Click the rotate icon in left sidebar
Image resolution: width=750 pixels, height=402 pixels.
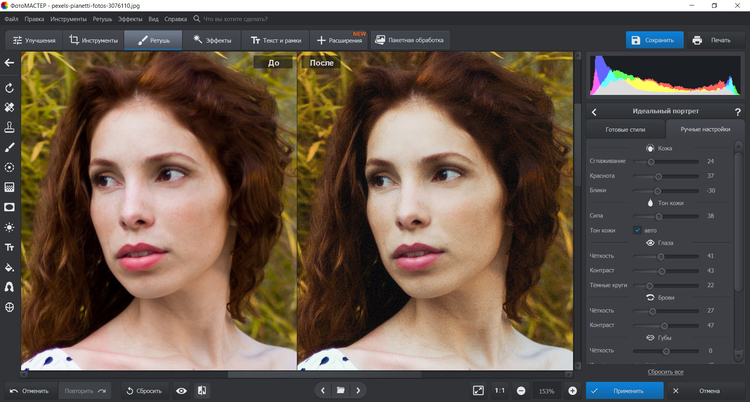9,88
